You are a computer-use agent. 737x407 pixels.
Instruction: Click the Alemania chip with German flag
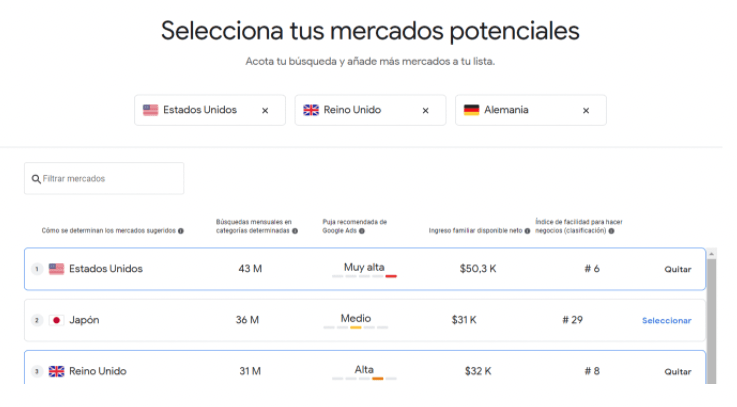[531, 110]
